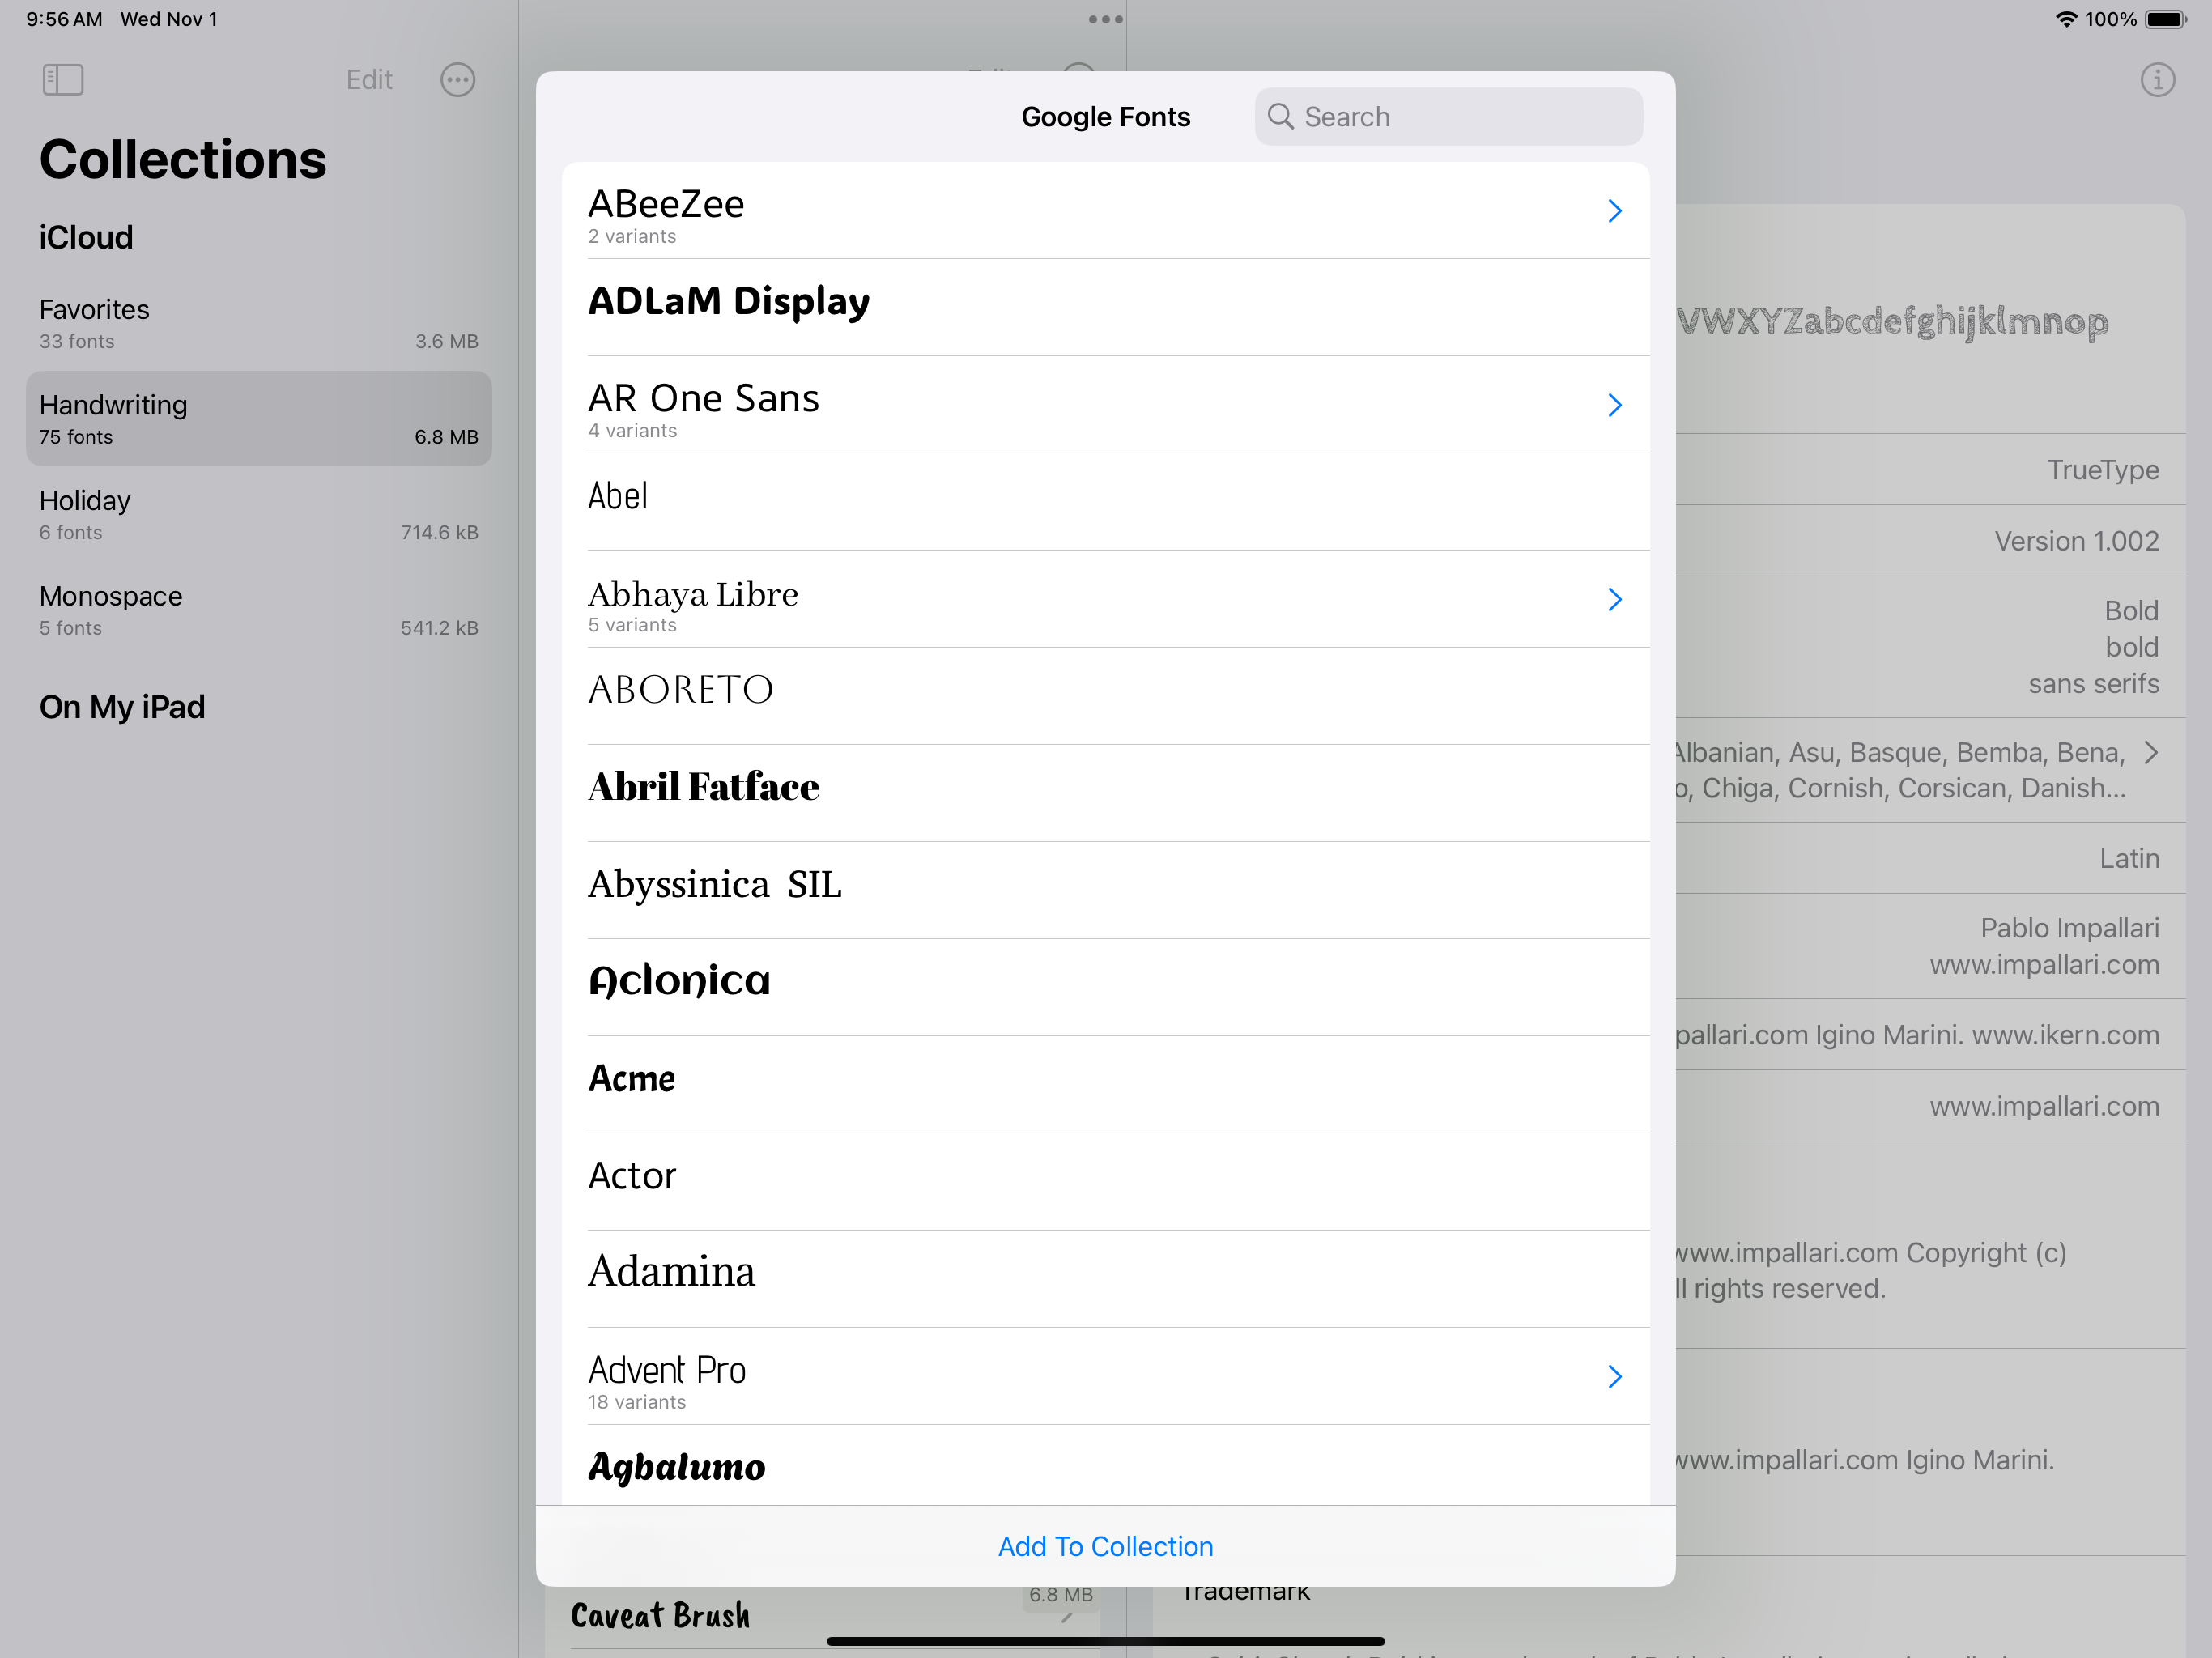Image resolution: width=2212 pixels, height=1658 pixels.
Task: Tap Add To Collection button
Action: pyautogui.click(x=1105, y=1546)
